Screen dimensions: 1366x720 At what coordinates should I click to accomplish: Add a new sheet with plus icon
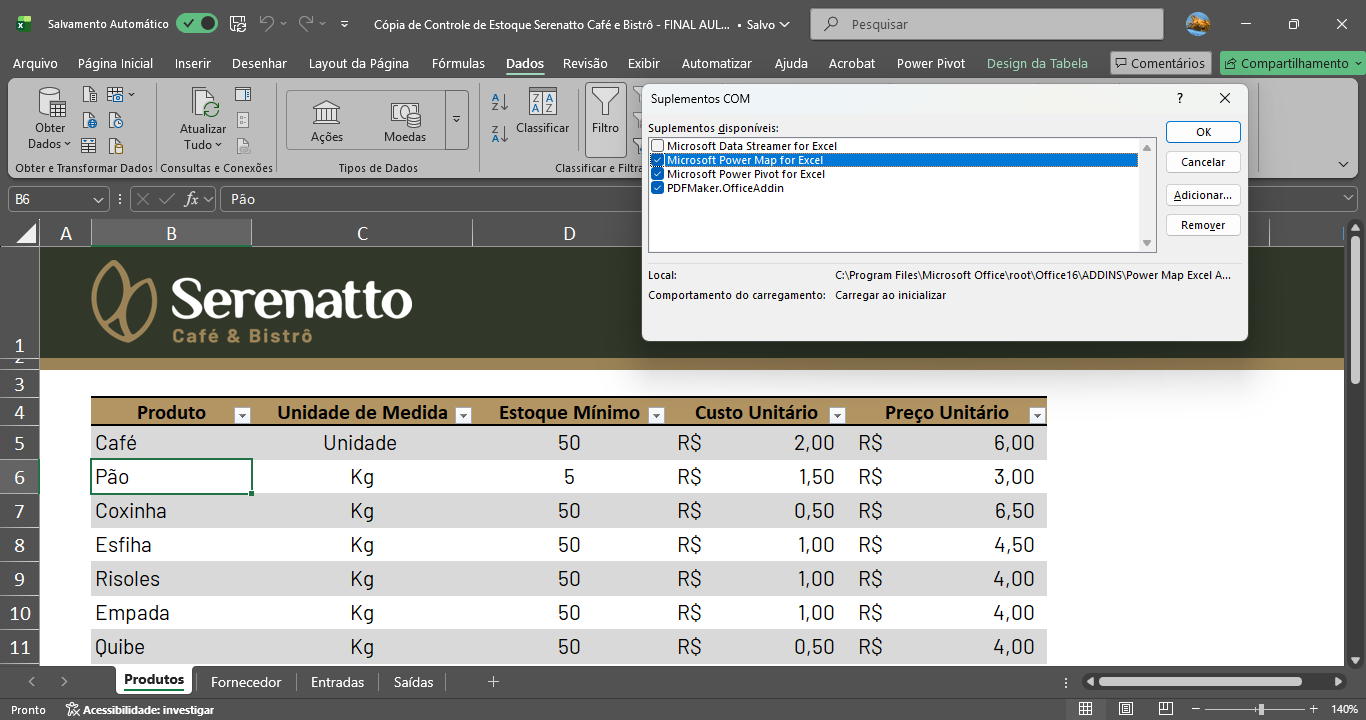pyautogui.click(x=493, y=682)
